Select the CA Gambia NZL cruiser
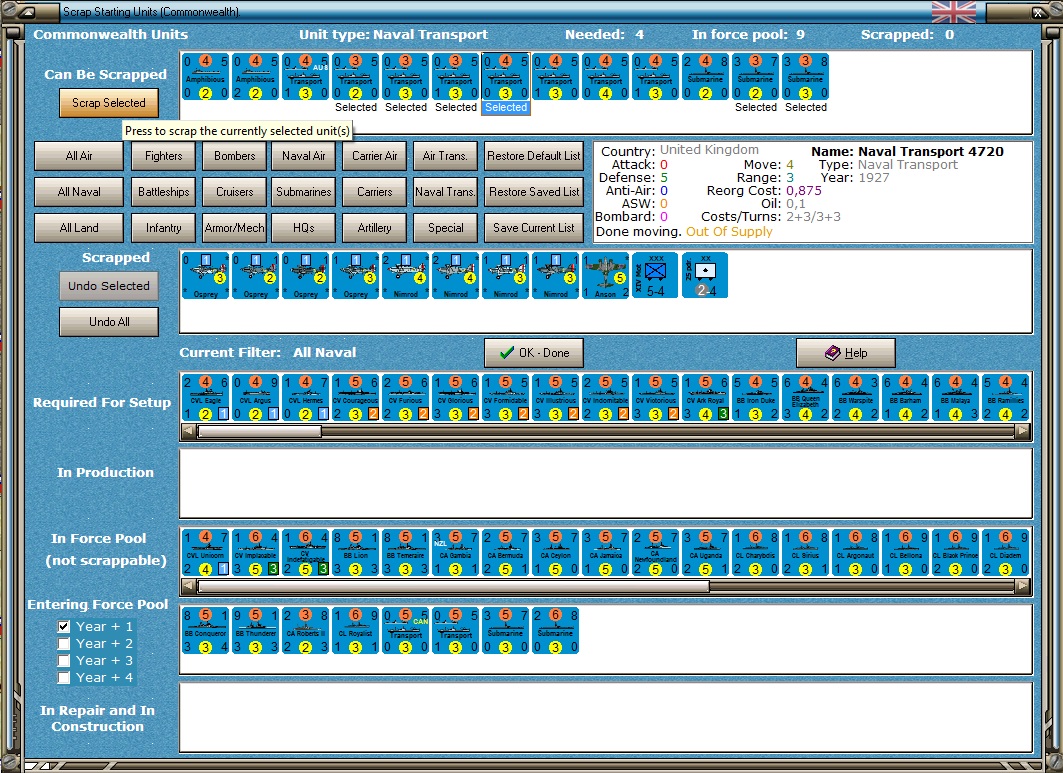This screenshot has width=1063, height=773. click(x=456, y=553)
